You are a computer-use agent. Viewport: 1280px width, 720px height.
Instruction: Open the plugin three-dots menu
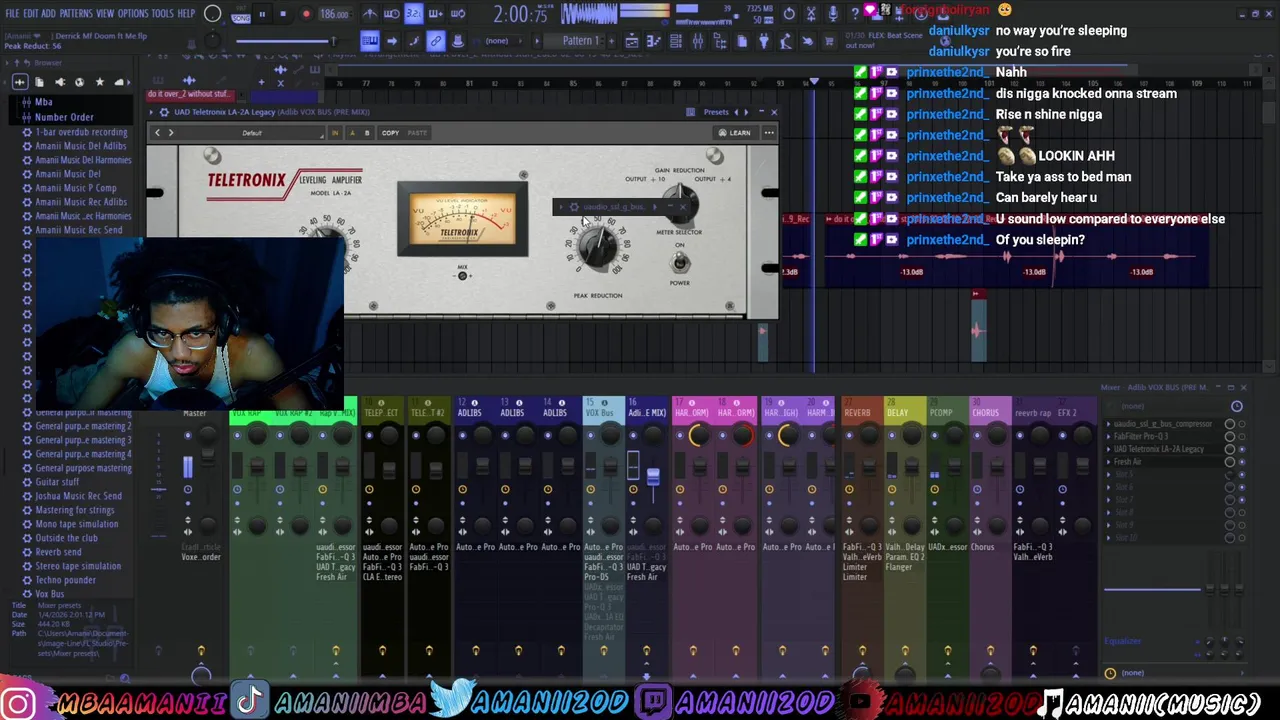coord(769,133)
